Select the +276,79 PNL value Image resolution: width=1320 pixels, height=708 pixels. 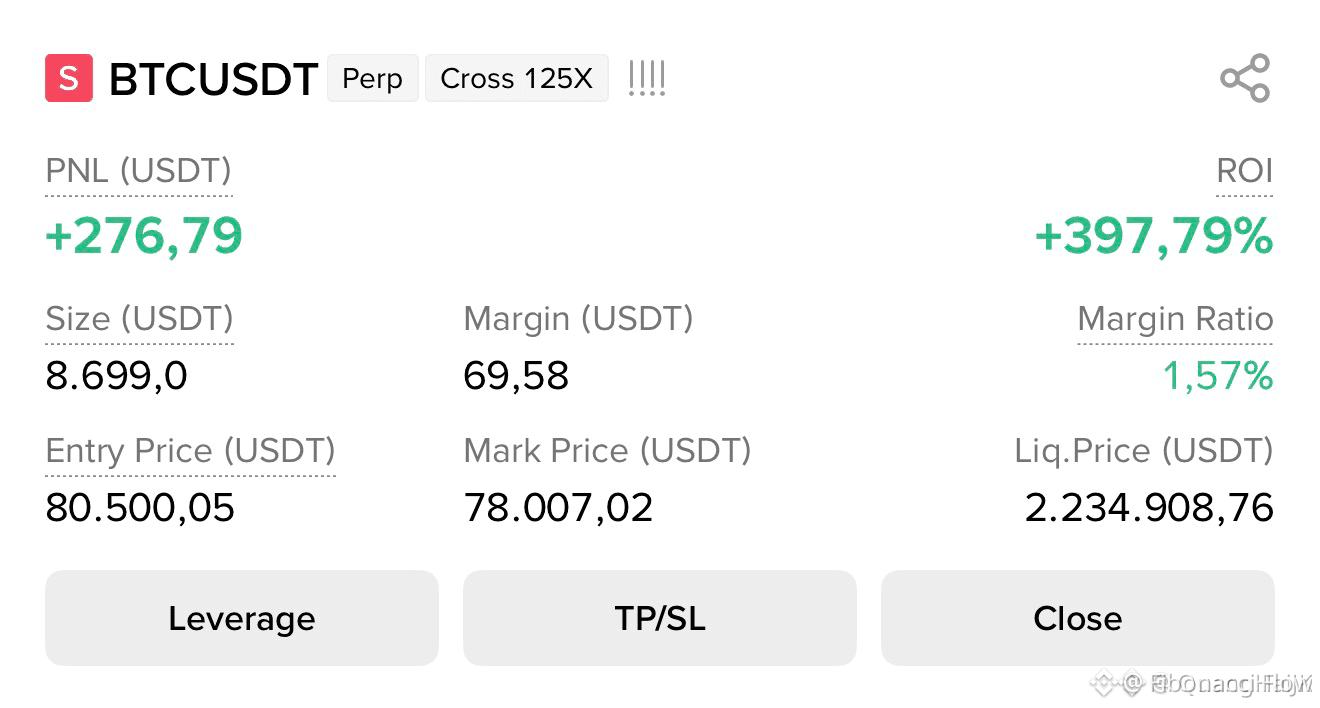coord(144,236)
